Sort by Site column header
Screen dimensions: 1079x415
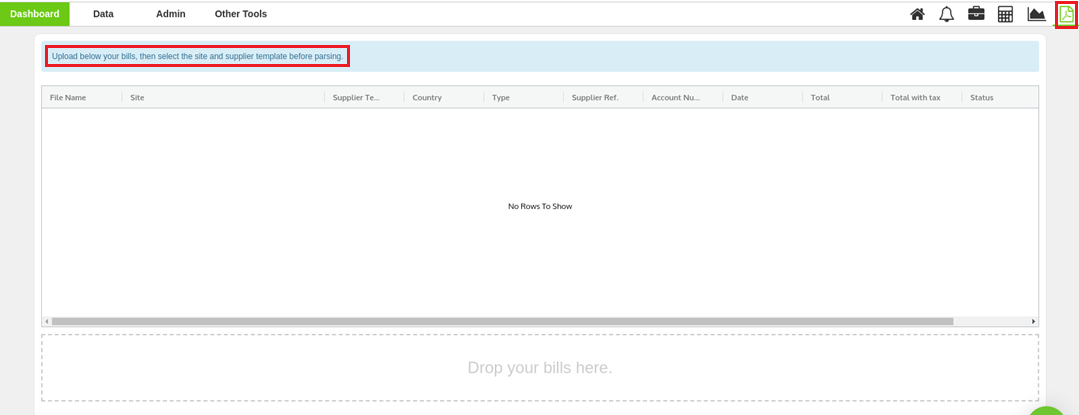[138, 98]
